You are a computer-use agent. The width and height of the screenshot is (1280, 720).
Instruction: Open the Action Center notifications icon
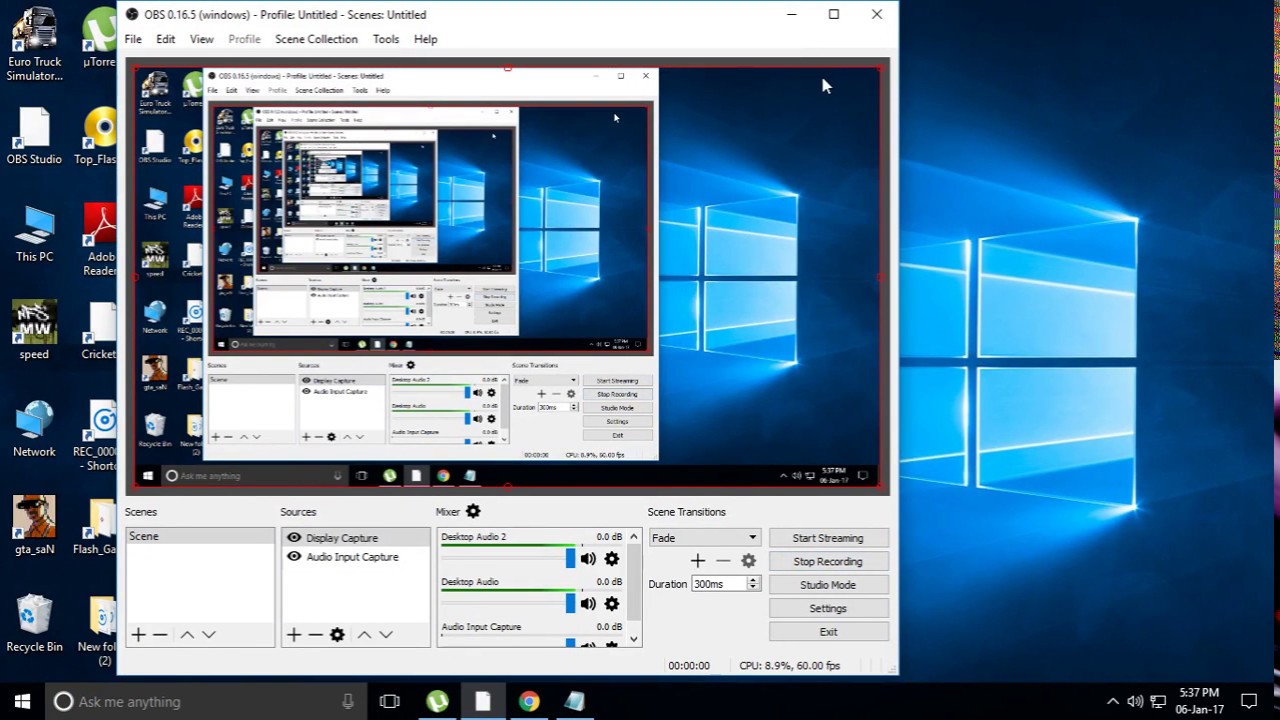(1248, 701)
